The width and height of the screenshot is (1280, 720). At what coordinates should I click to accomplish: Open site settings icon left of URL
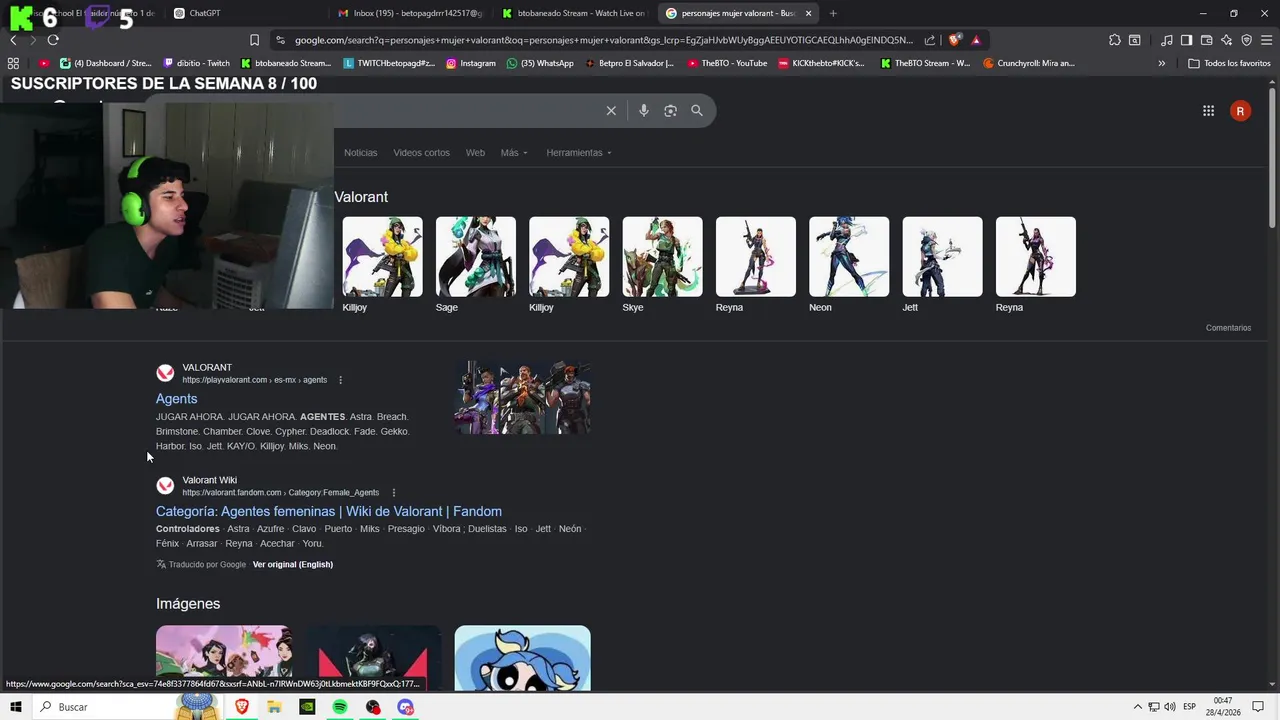pyautogui.click(x=281, y=40)
